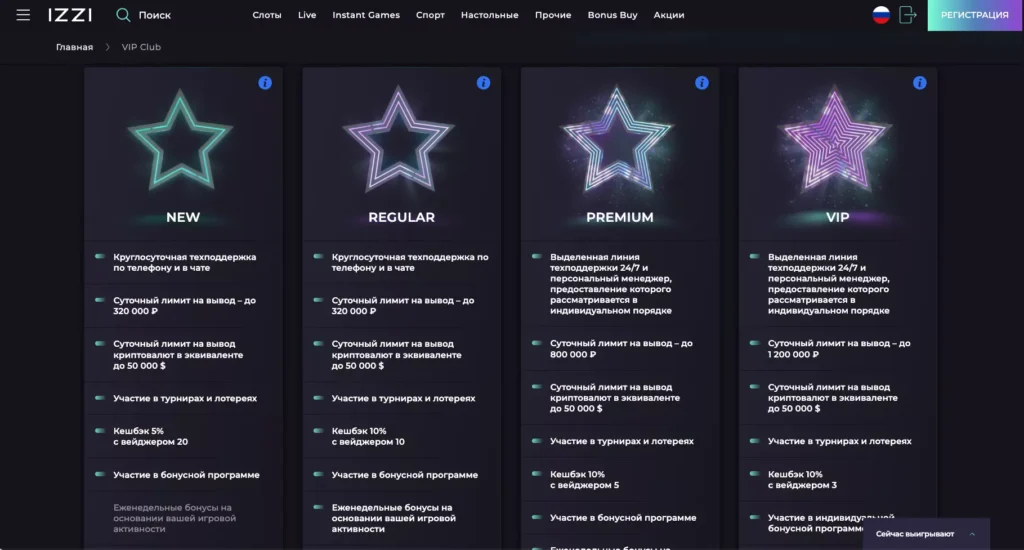Click info icon on NEW card
This screenshot has height=550, width=1024.
(265, 83)
